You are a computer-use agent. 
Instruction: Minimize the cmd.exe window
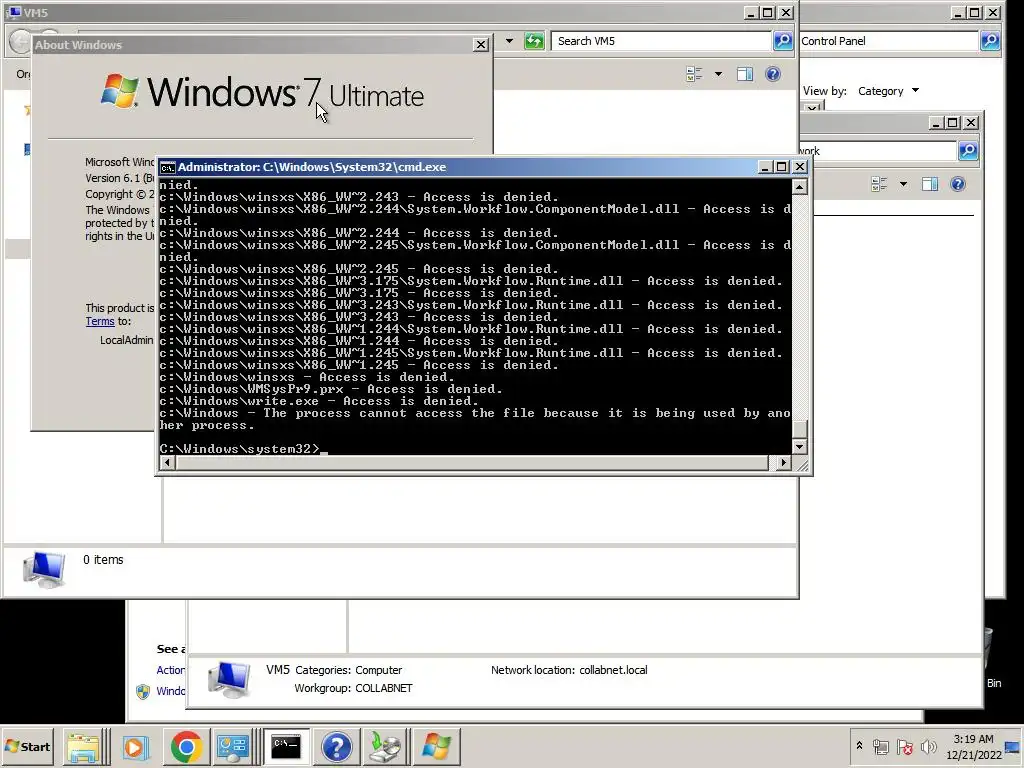[x=765, y=167]
